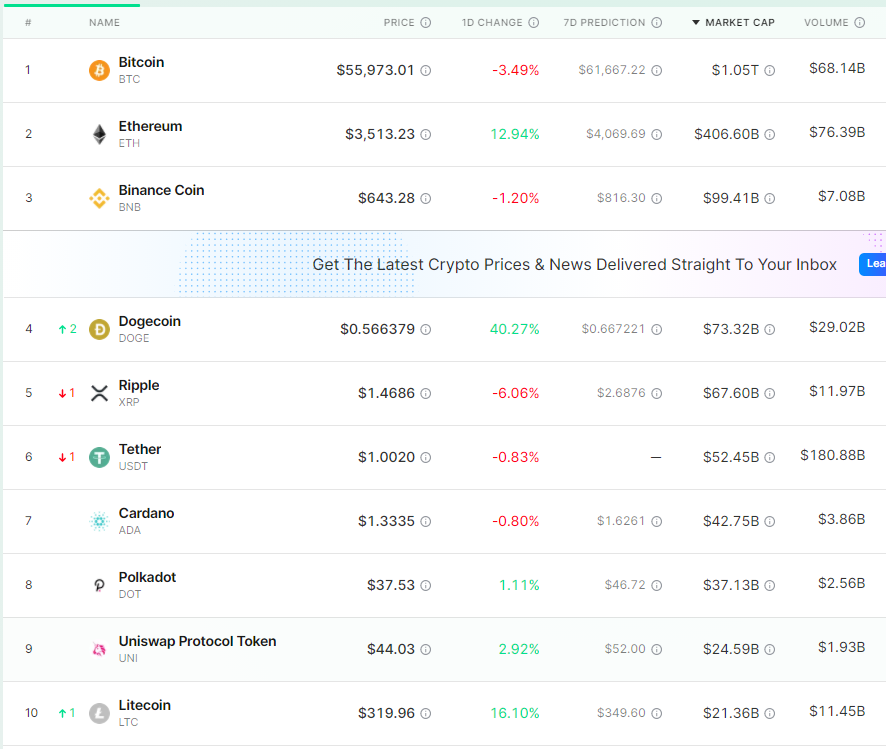This screenshot has height=749, width=886.
Task: Sort by the Volume column label
Action: coord(826,23)
